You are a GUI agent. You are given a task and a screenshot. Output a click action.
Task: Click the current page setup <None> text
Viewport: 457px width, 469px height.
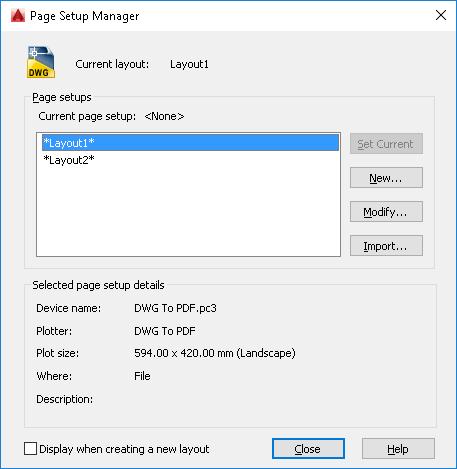click(x=164, y=116)
